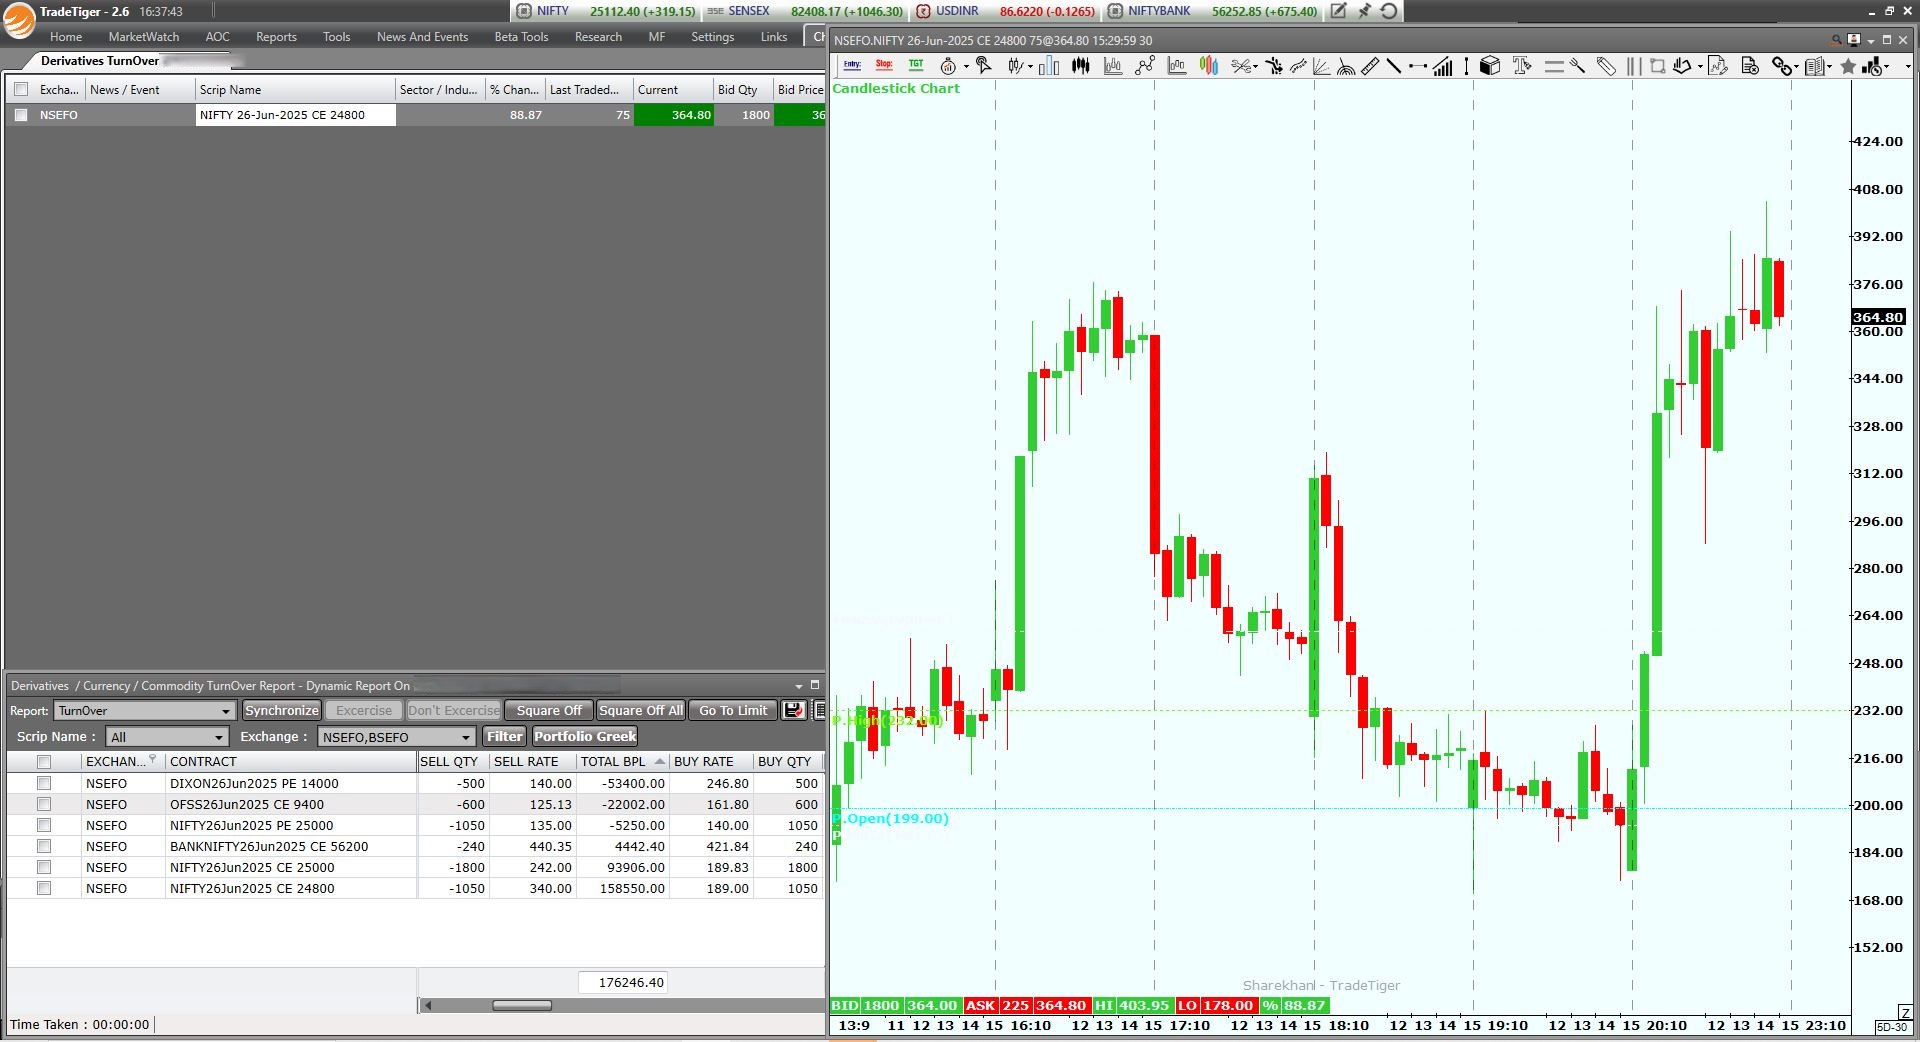The height and width of the screenshot is (1042, 1920).
Task: Click the scrollbar left arrow under report
Action: 428,1005
